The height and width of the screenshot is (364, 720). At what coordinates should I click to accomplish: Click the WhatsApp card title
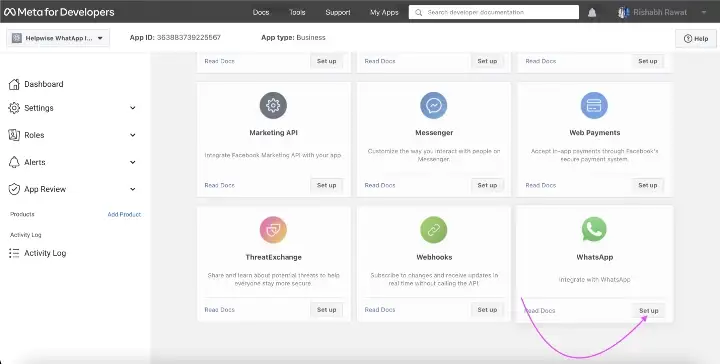tap(594, 257)
